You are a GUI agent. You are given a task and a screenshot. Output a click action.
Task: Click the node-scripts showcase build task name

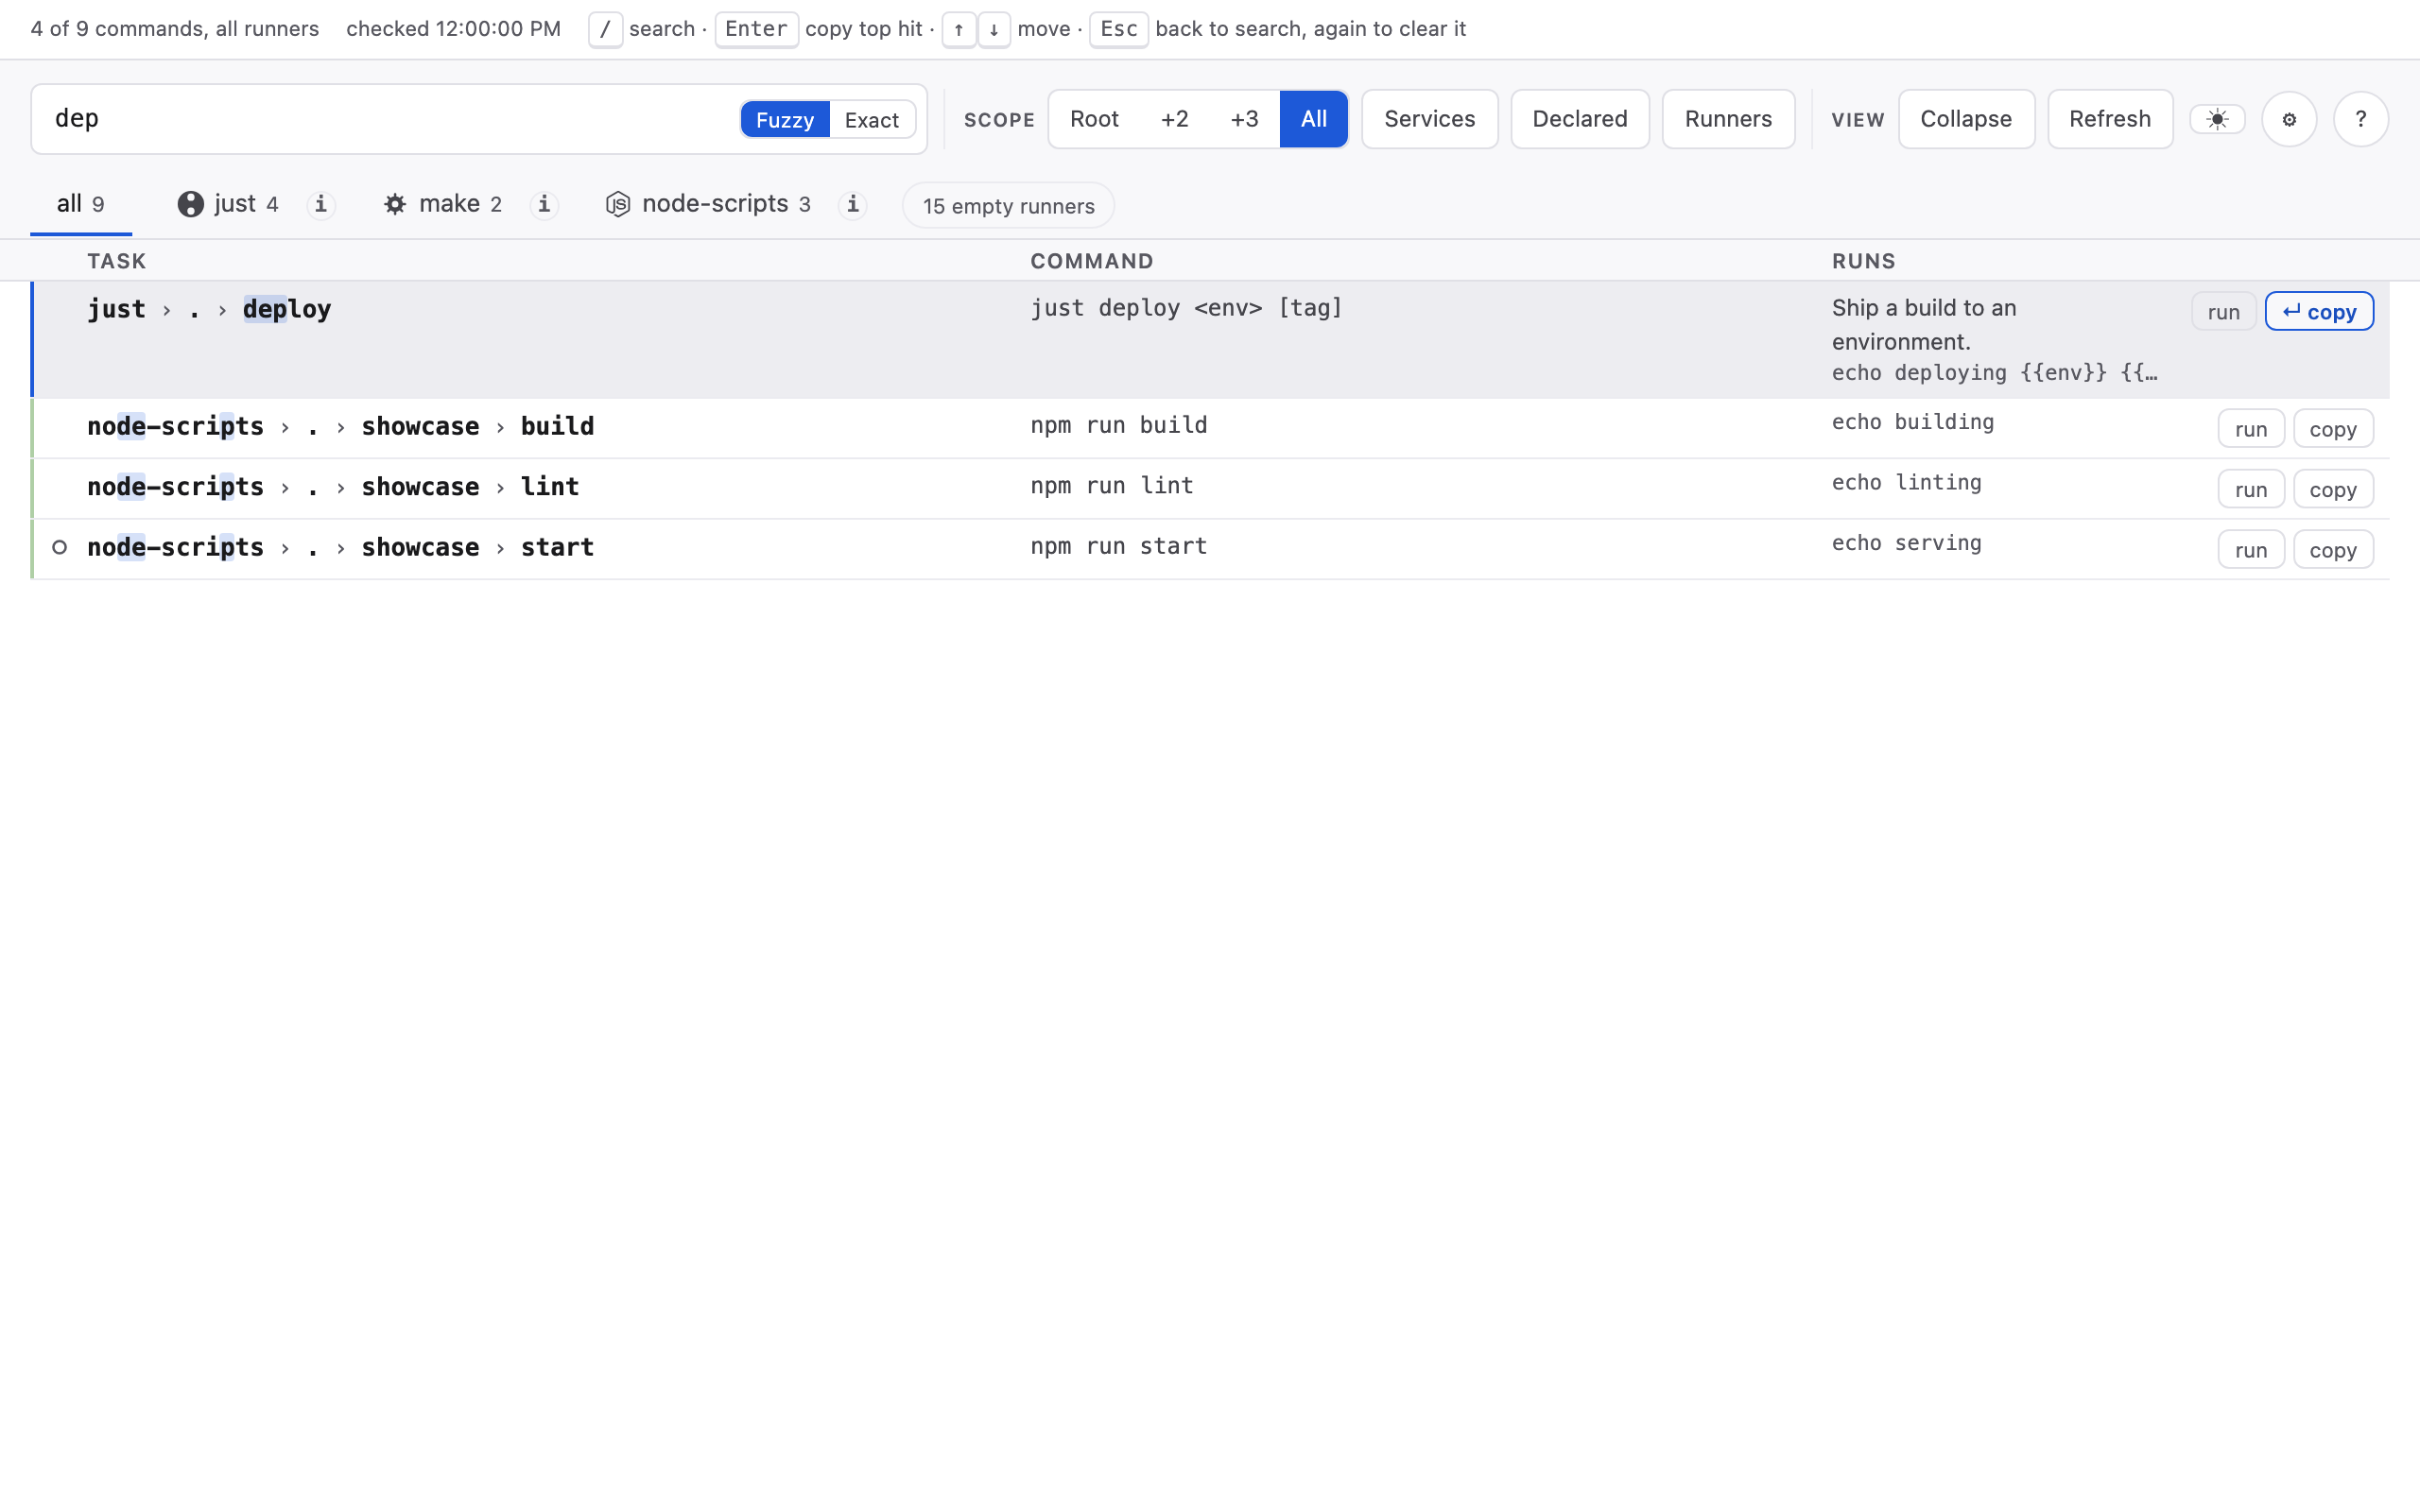point(341,427)
